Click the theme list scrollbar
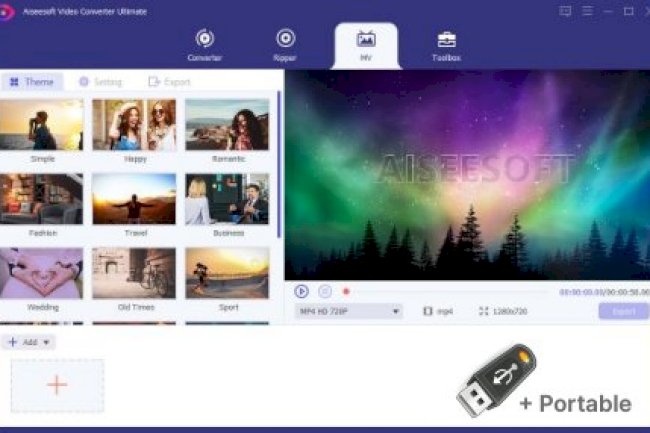Screen dimensions: 650x433 (279, 164)
